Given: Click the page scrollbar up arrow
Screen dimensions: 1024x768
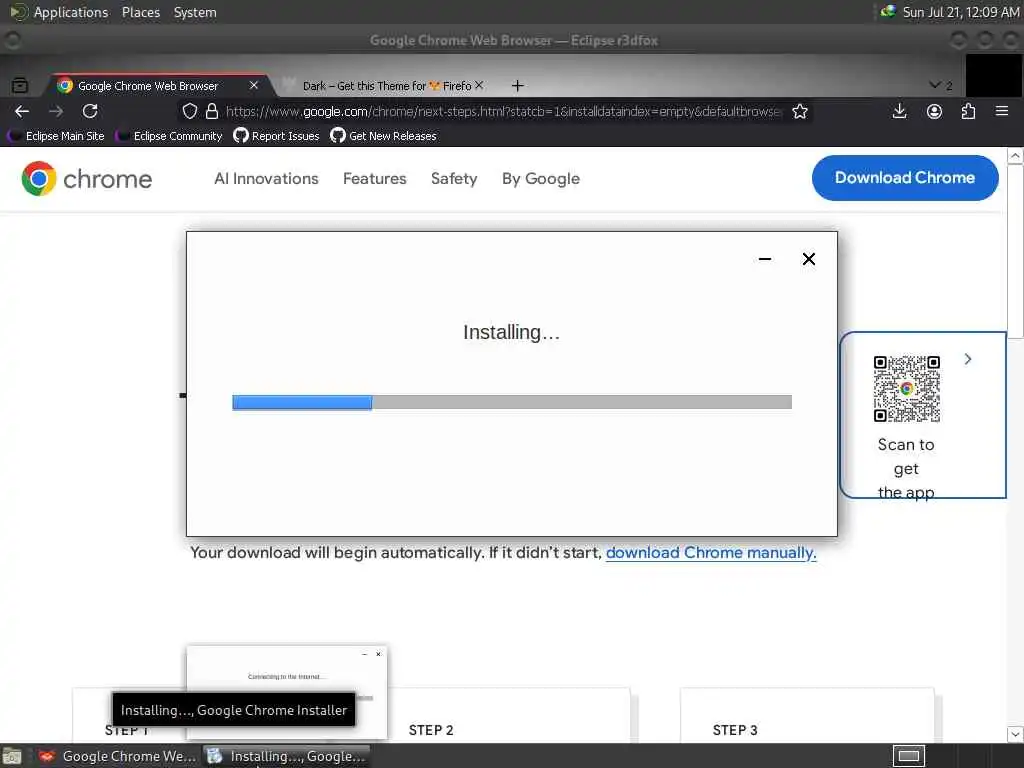Looking at the screenshot, I should (x=1015, y=156).
